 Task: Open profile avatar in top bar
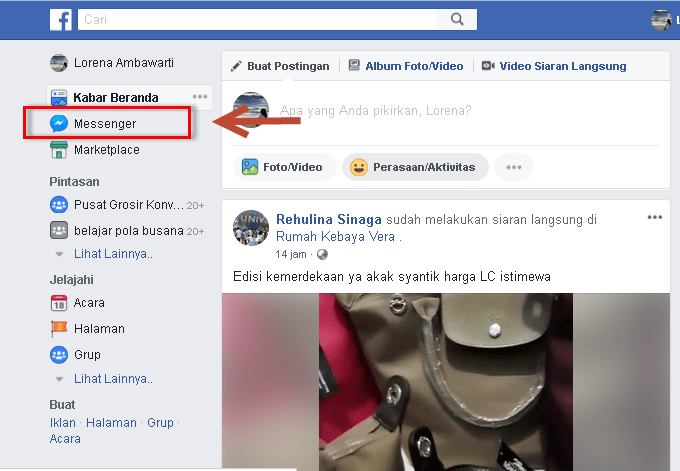pyautogui.click(x=661, y=20)
